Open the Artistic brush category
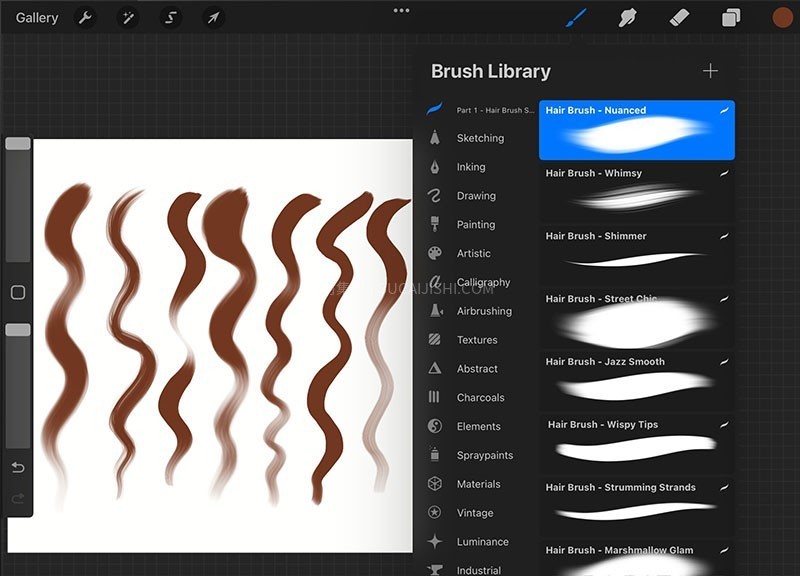Screen dimensions: 800x576 (x=473, y=254)
